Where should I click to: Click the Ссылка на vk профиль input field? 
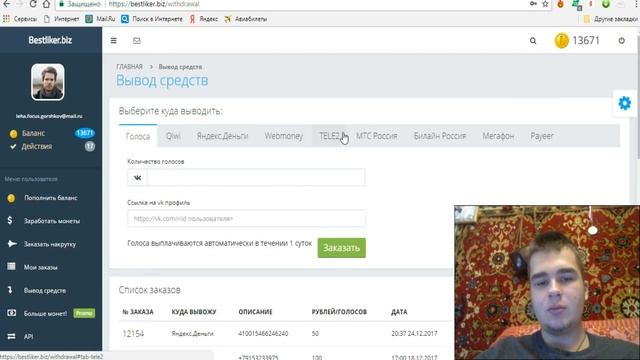point(247,219)
